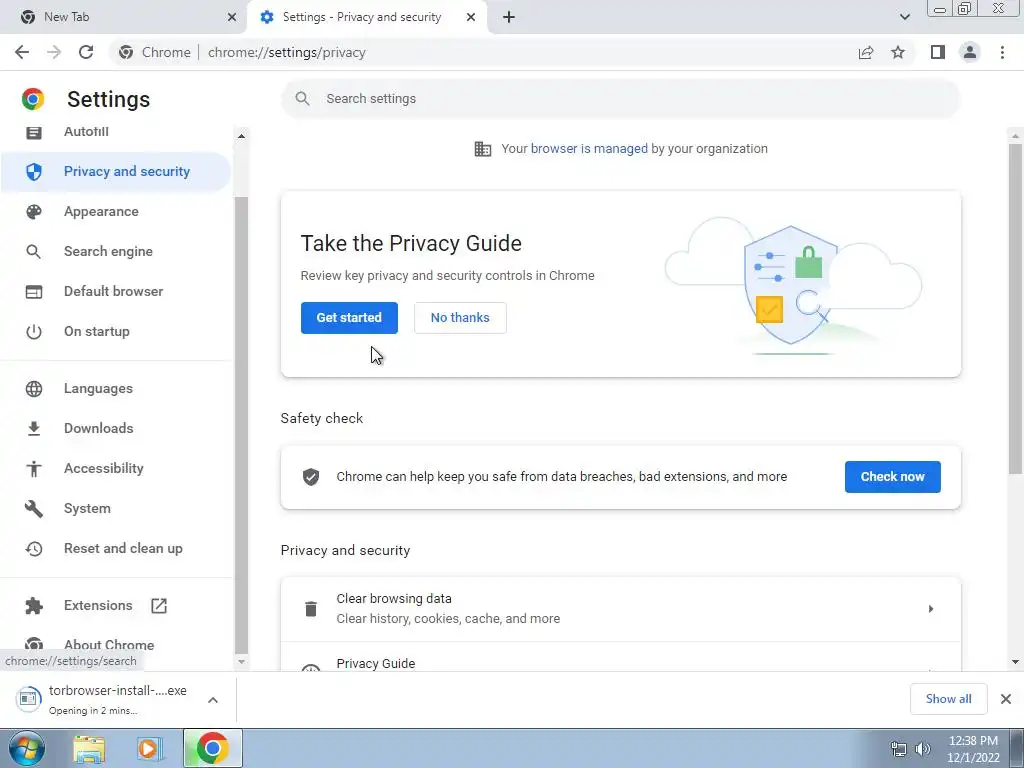1024x768 pixels.
Task: Open Clear browsing data row
Action: coord(620,609)
